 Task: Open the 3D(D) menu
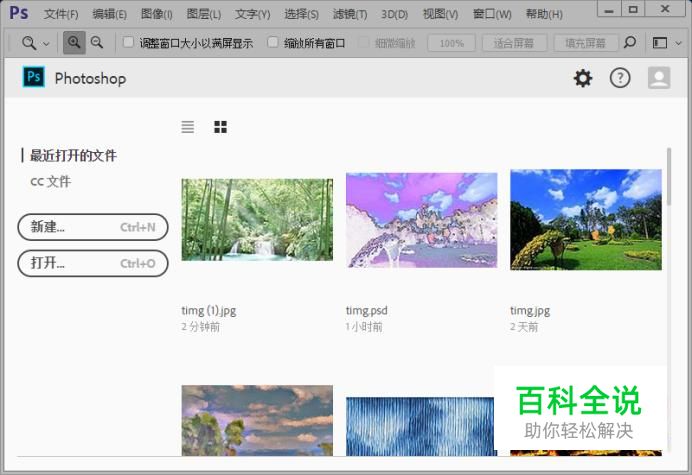pyautogui.click(x=395, y=14)
